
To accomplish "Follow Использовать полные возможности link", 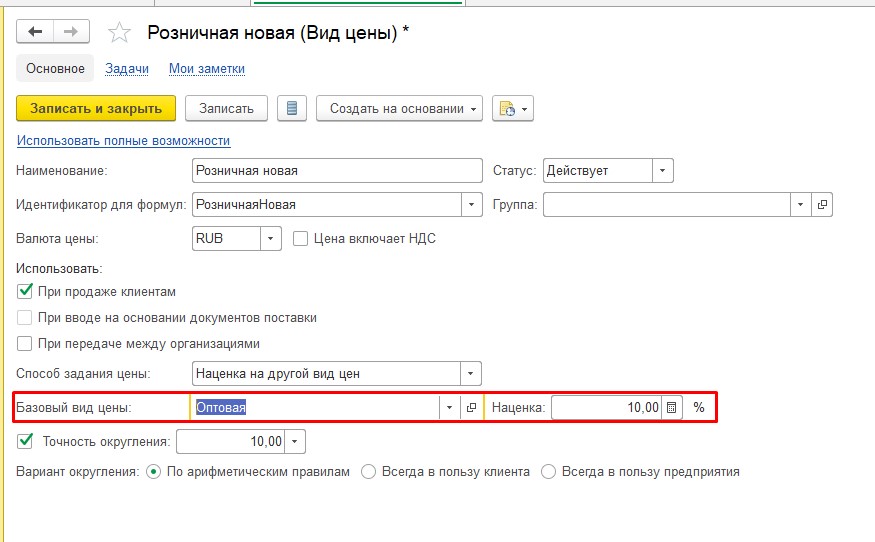I will [123, 141].
